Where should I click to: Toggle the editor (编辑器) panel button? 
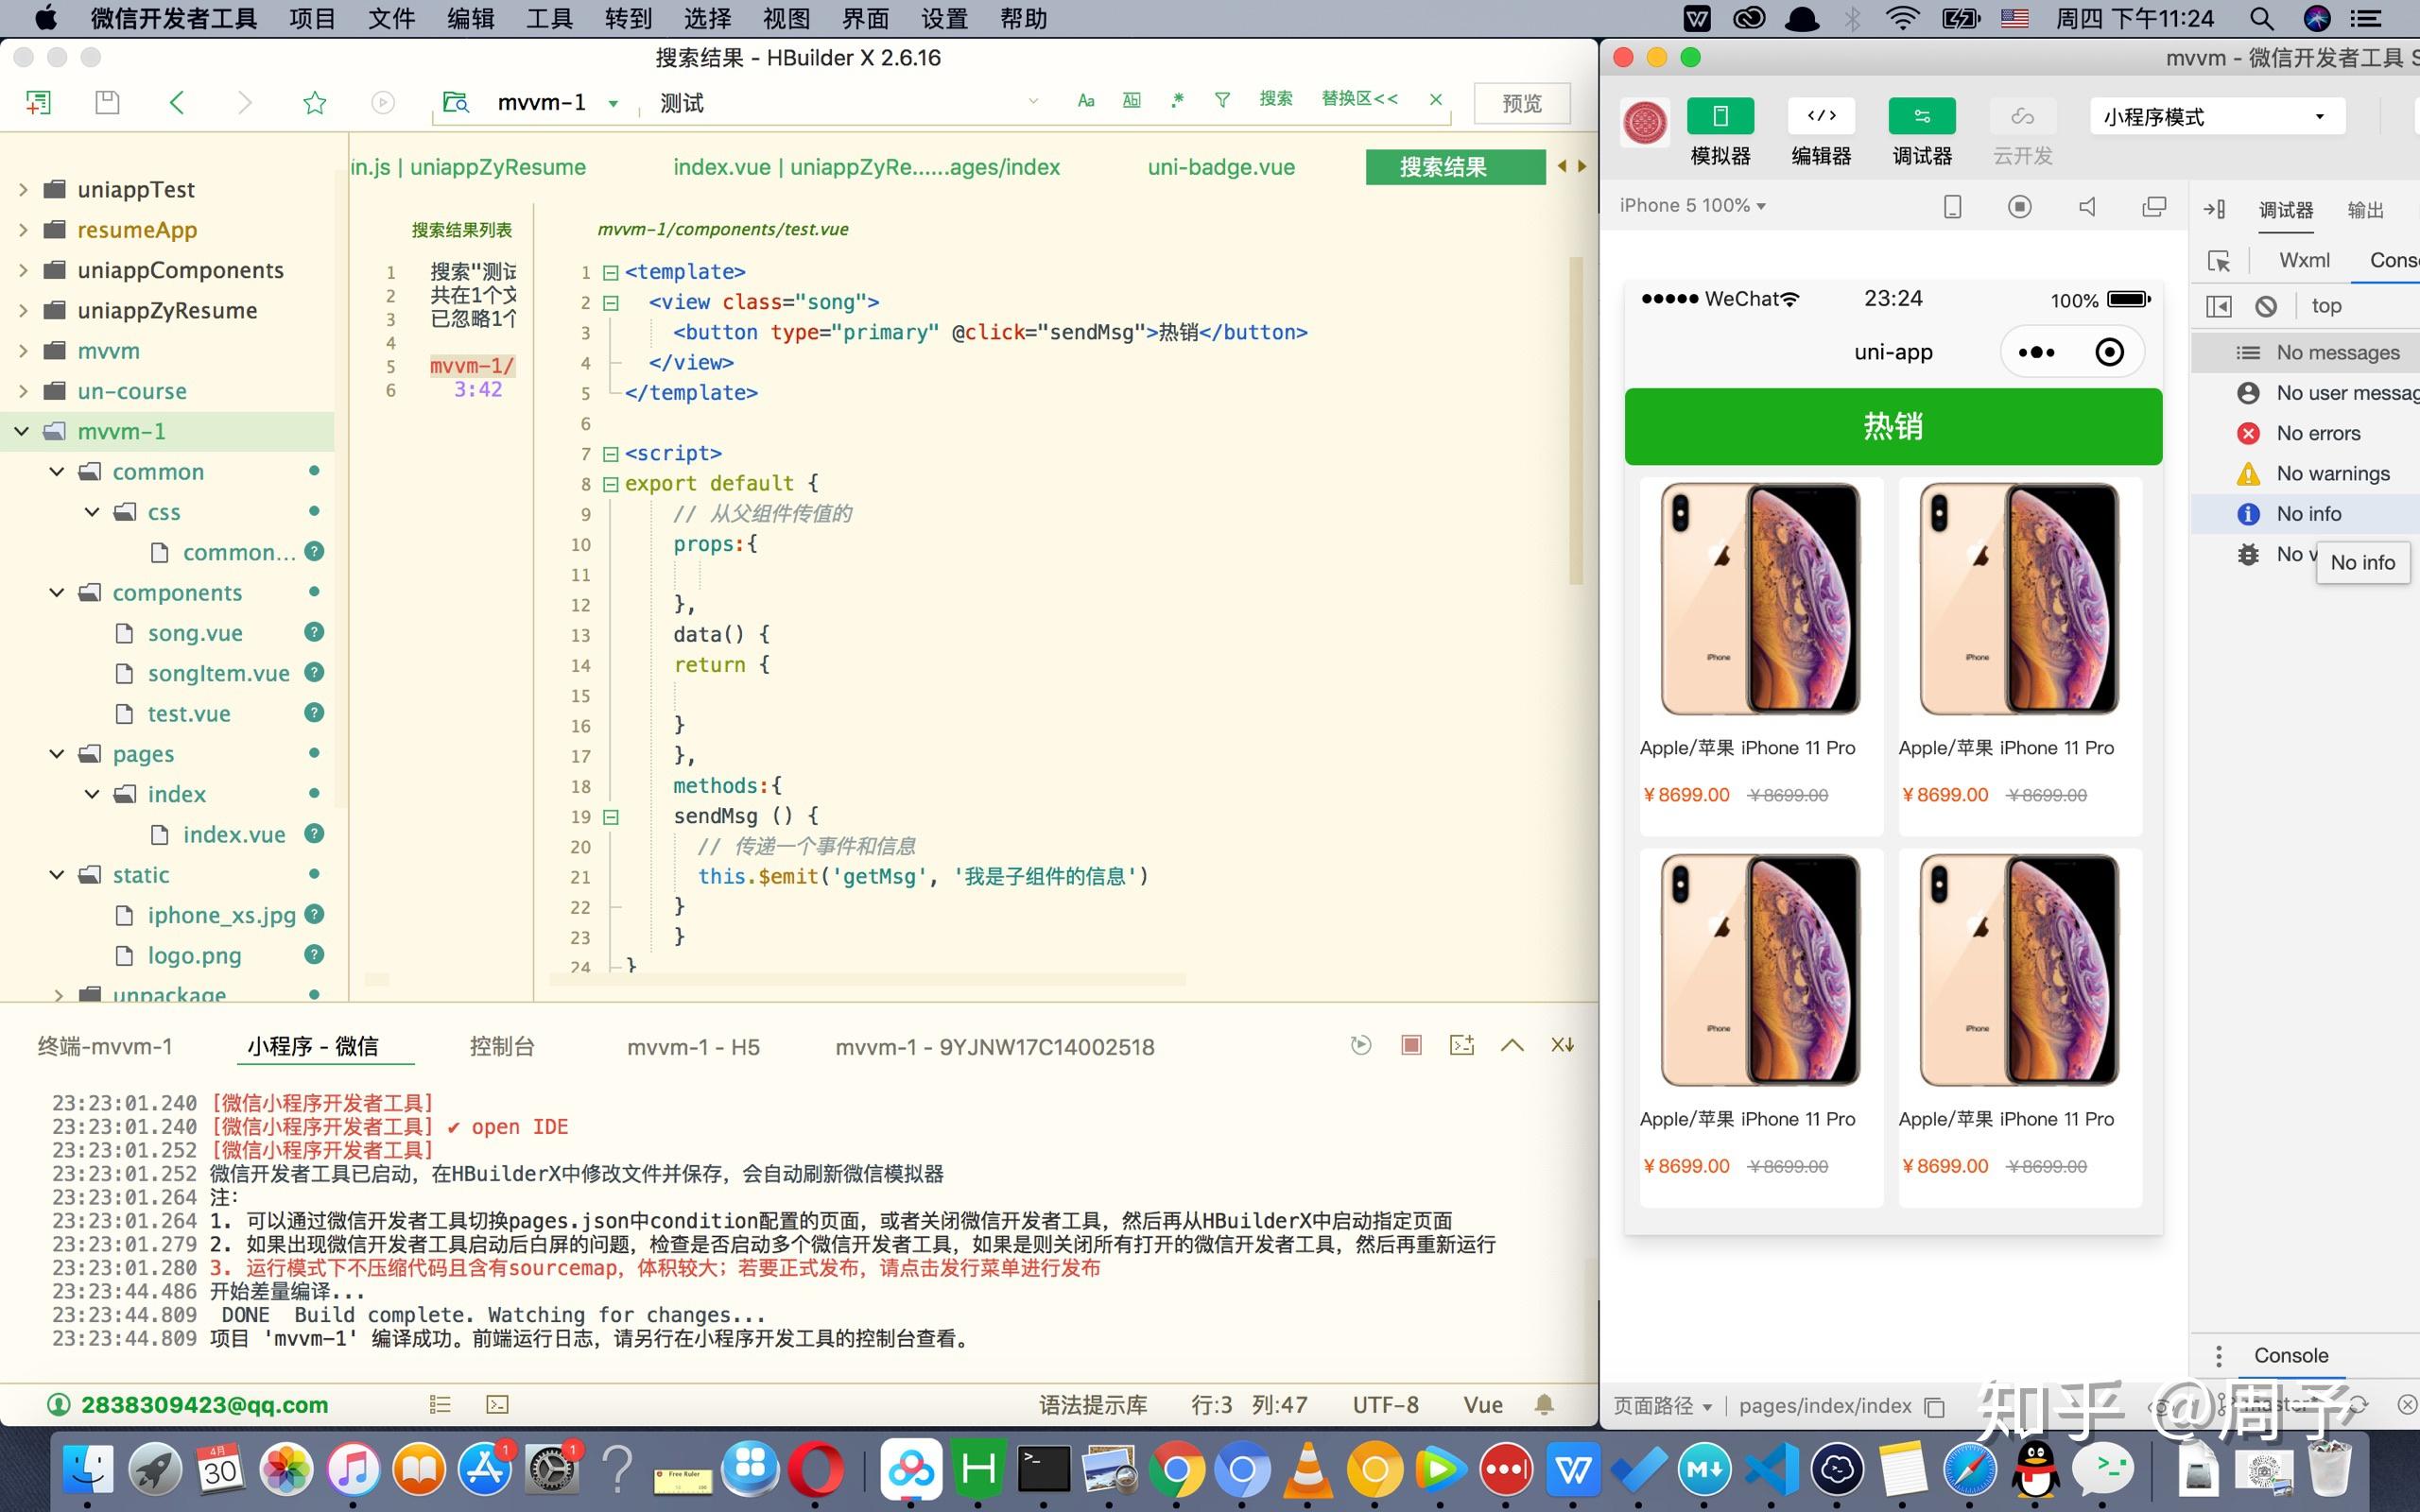tap(1821, 132)
